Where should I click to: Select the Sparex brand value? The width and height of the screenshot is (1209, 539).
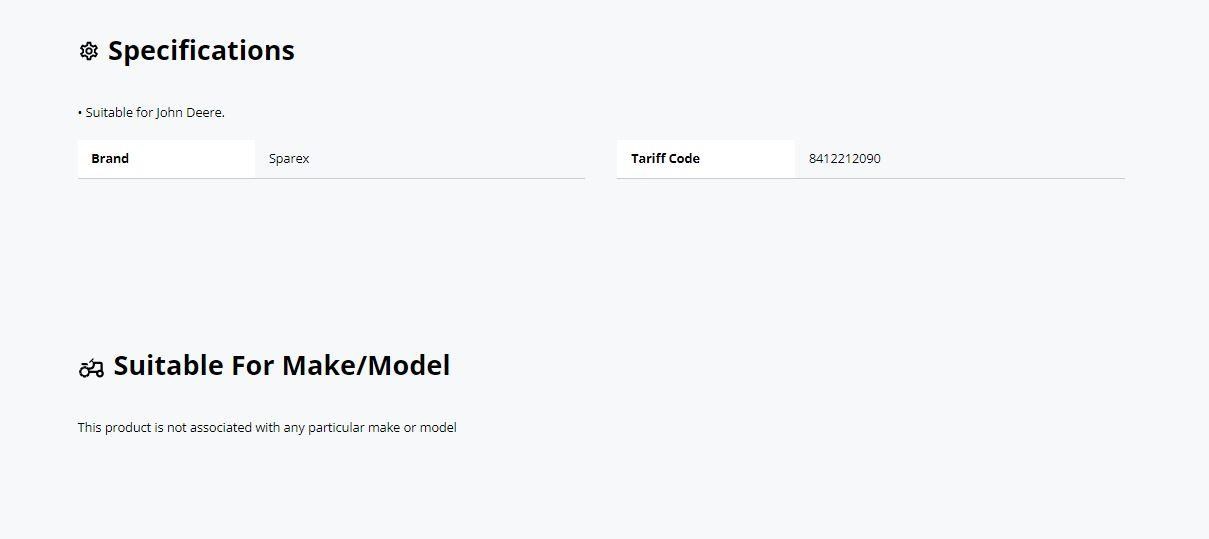pyautogui.click(x=289, y=158)
